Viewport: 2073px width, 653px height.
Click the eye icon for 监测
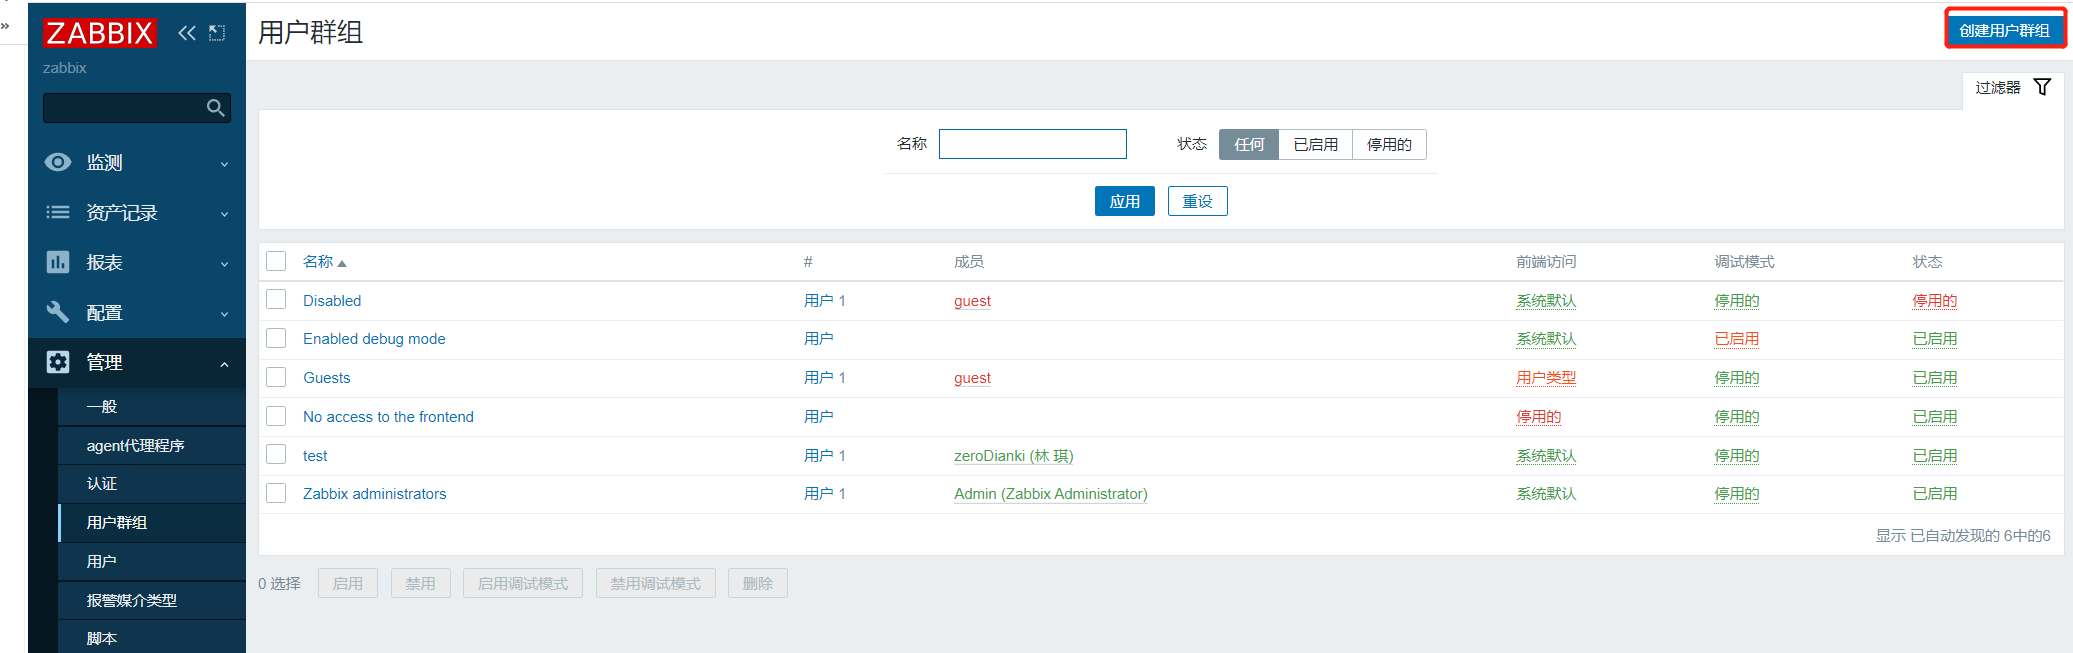click(x=58, y=162)
